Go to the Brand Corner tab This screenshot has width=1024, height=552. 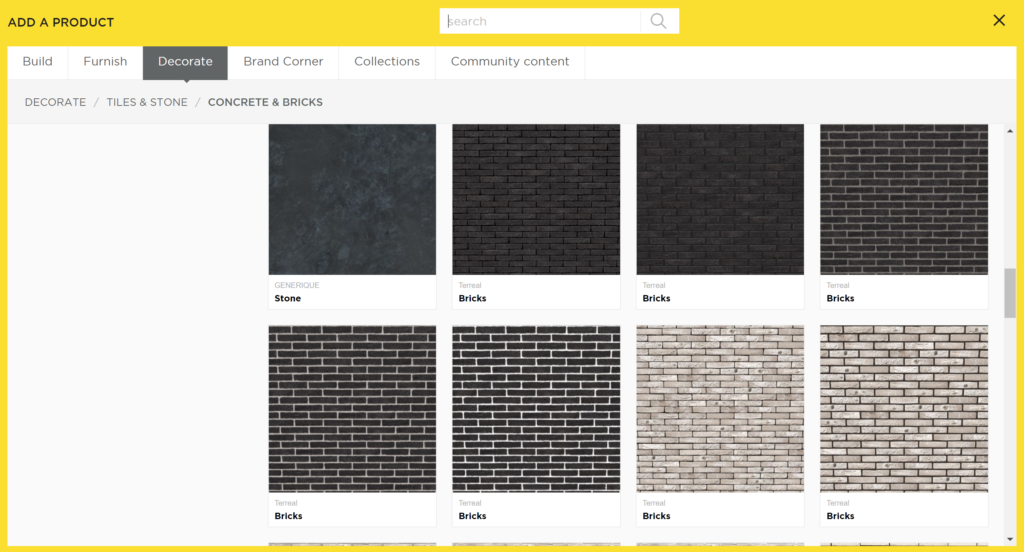coord(283,62)
